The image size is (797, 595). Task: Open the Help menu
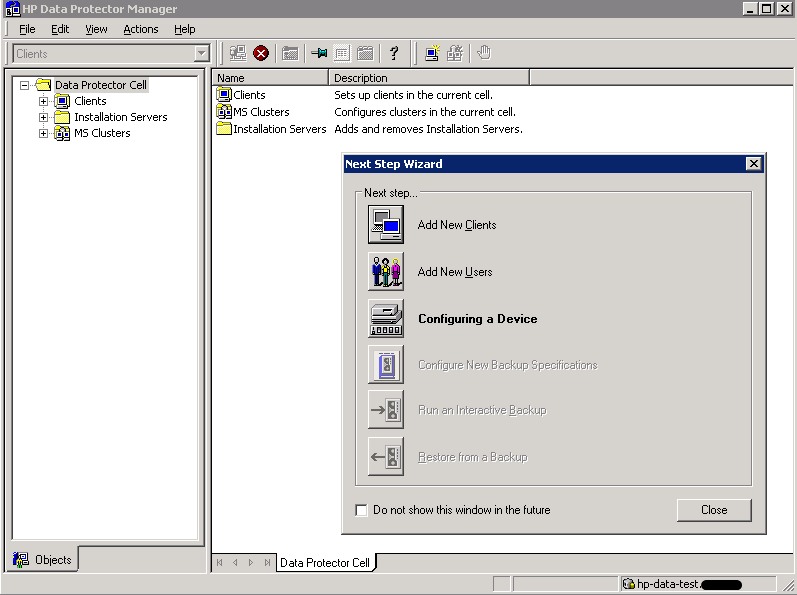tap(185, 29)
